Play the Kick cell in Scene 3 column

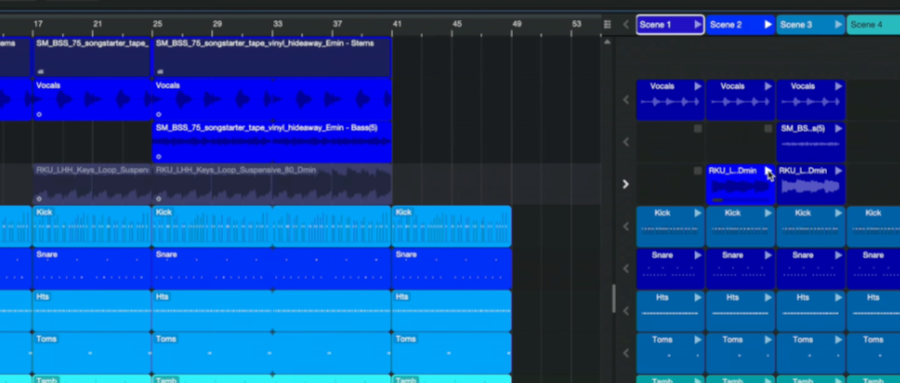pos(838,213)
